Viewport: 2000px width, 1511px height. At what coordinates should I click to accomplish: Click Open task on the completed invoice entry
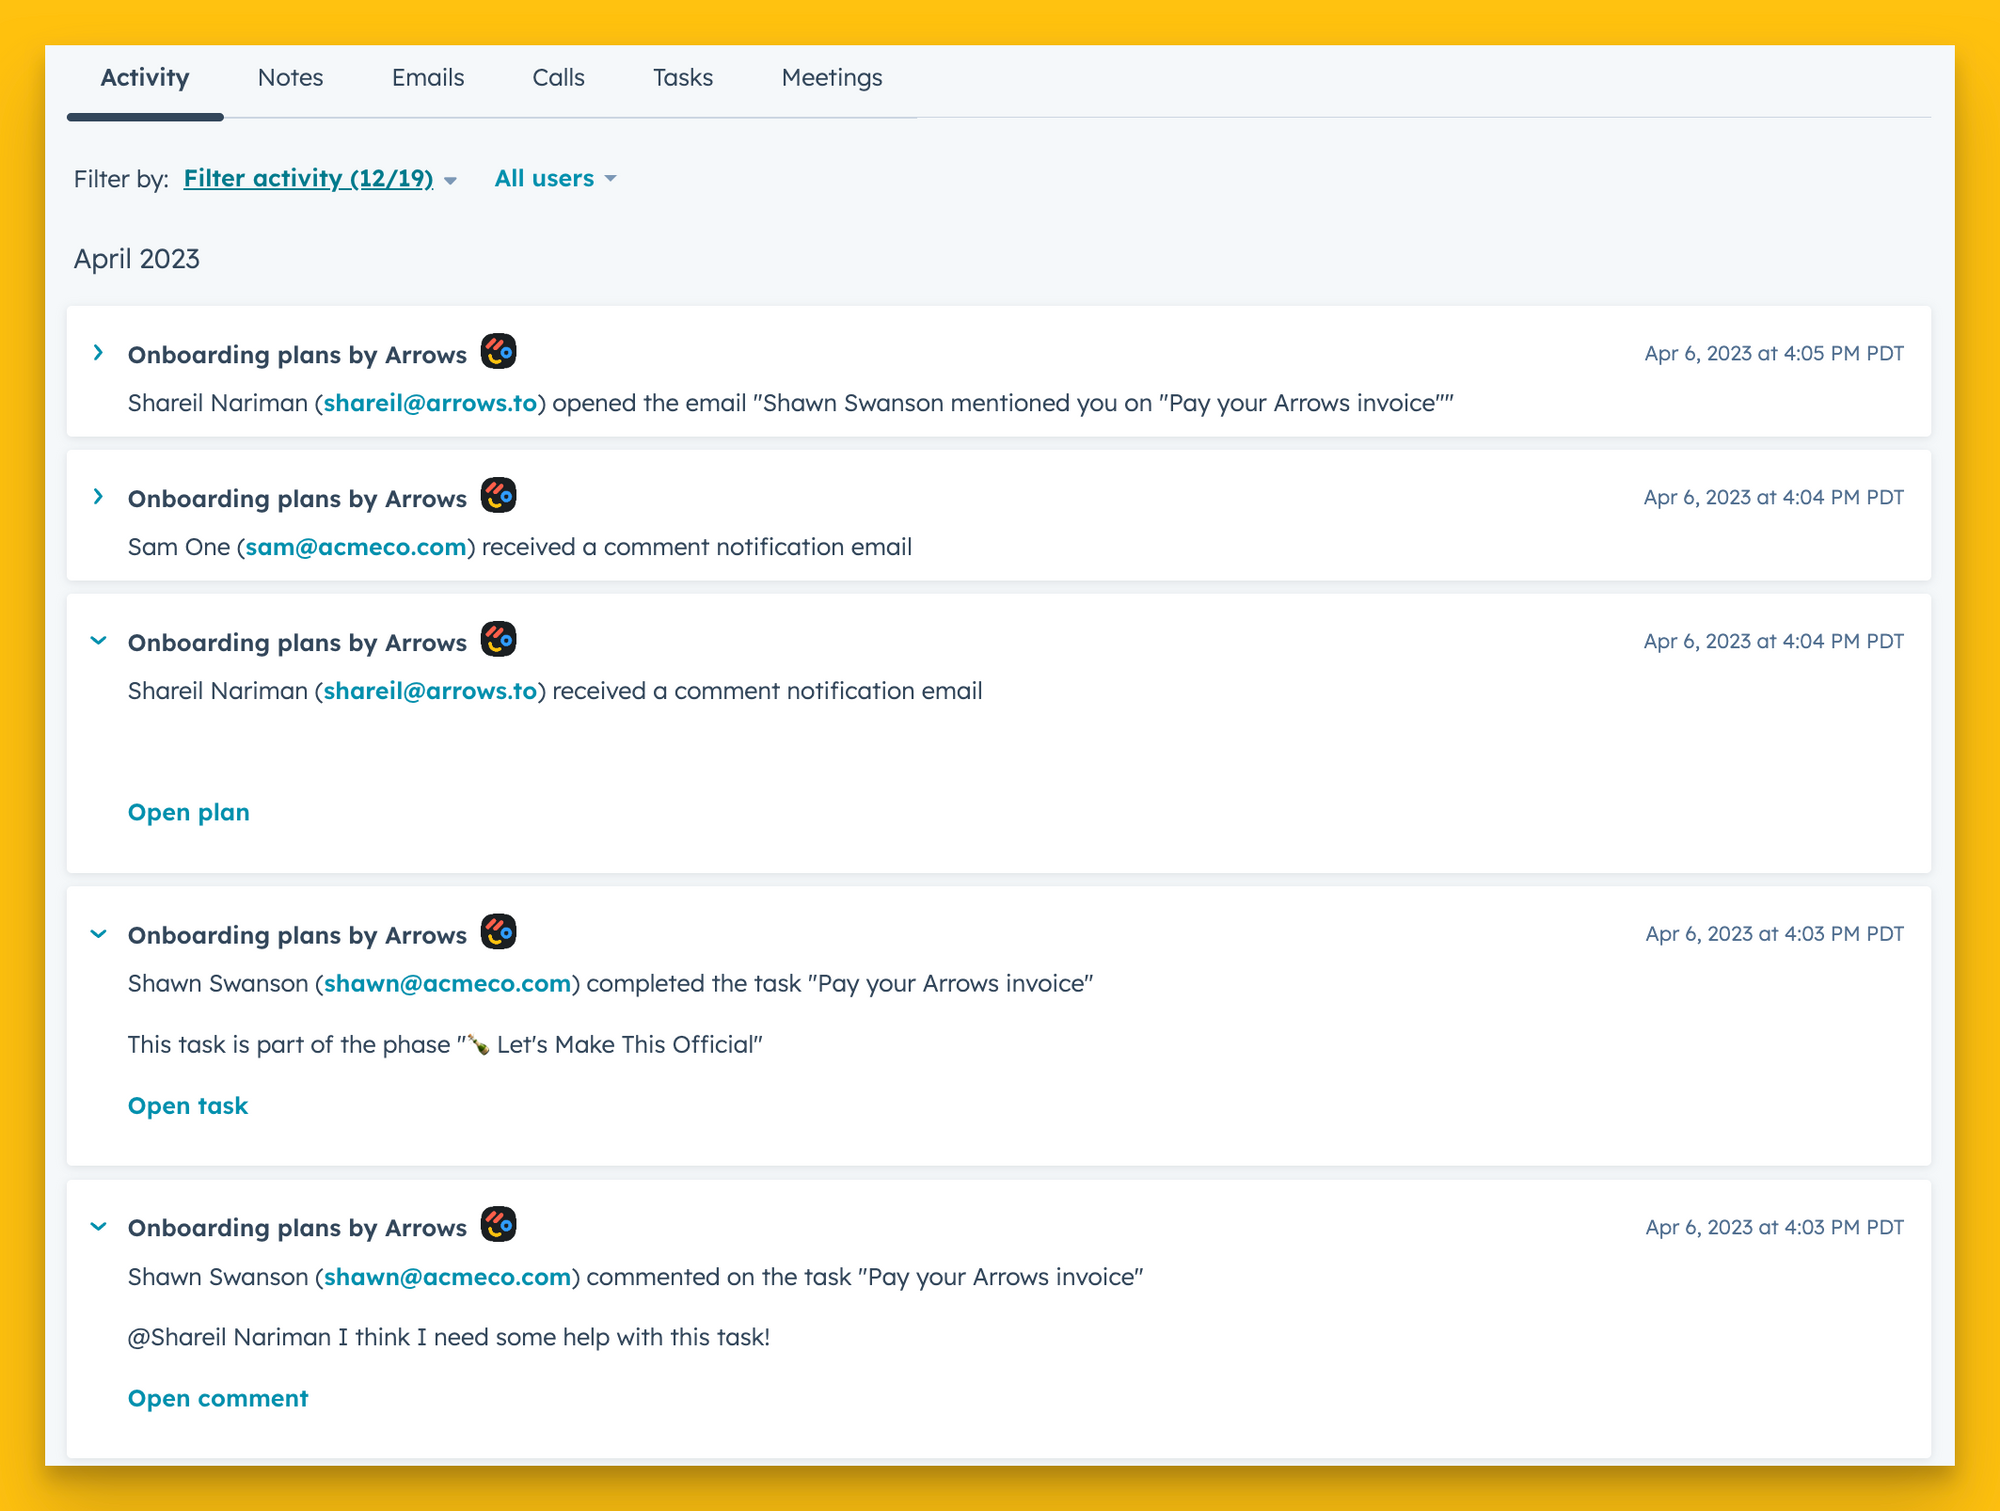point(188,1105)
